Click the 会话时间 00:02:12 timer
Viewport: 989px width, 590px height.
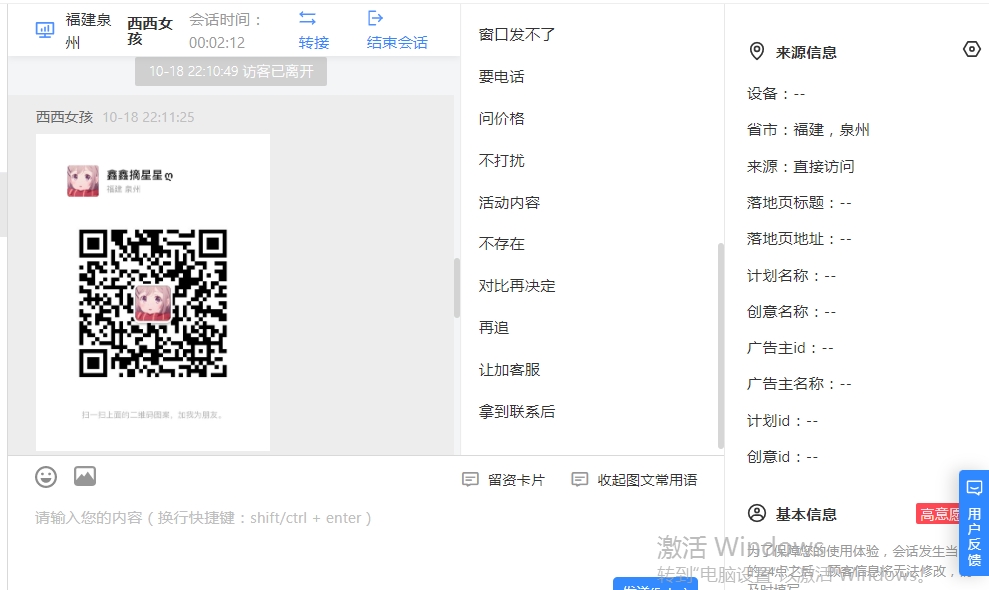tap(225, 31)
